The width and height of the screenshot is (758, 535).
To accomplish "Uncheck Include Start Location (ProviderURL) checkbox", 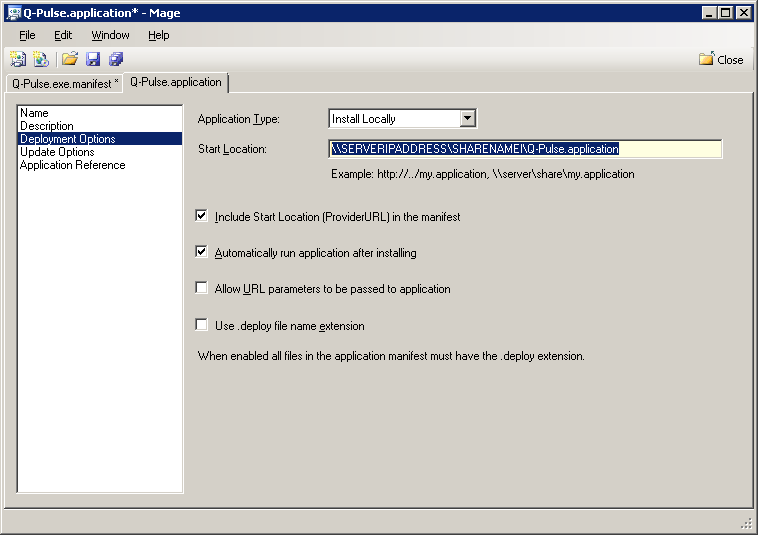I will 202,216.
